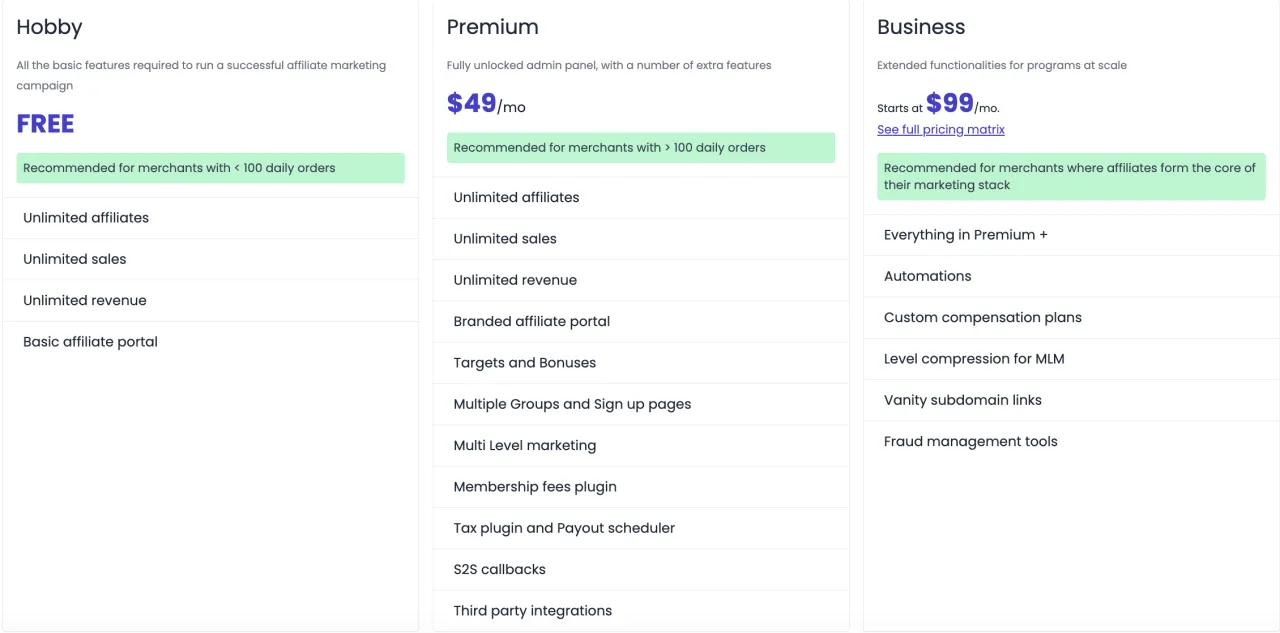
Task: Select S2S callbacks feature row
Action: tap(641, 570)
